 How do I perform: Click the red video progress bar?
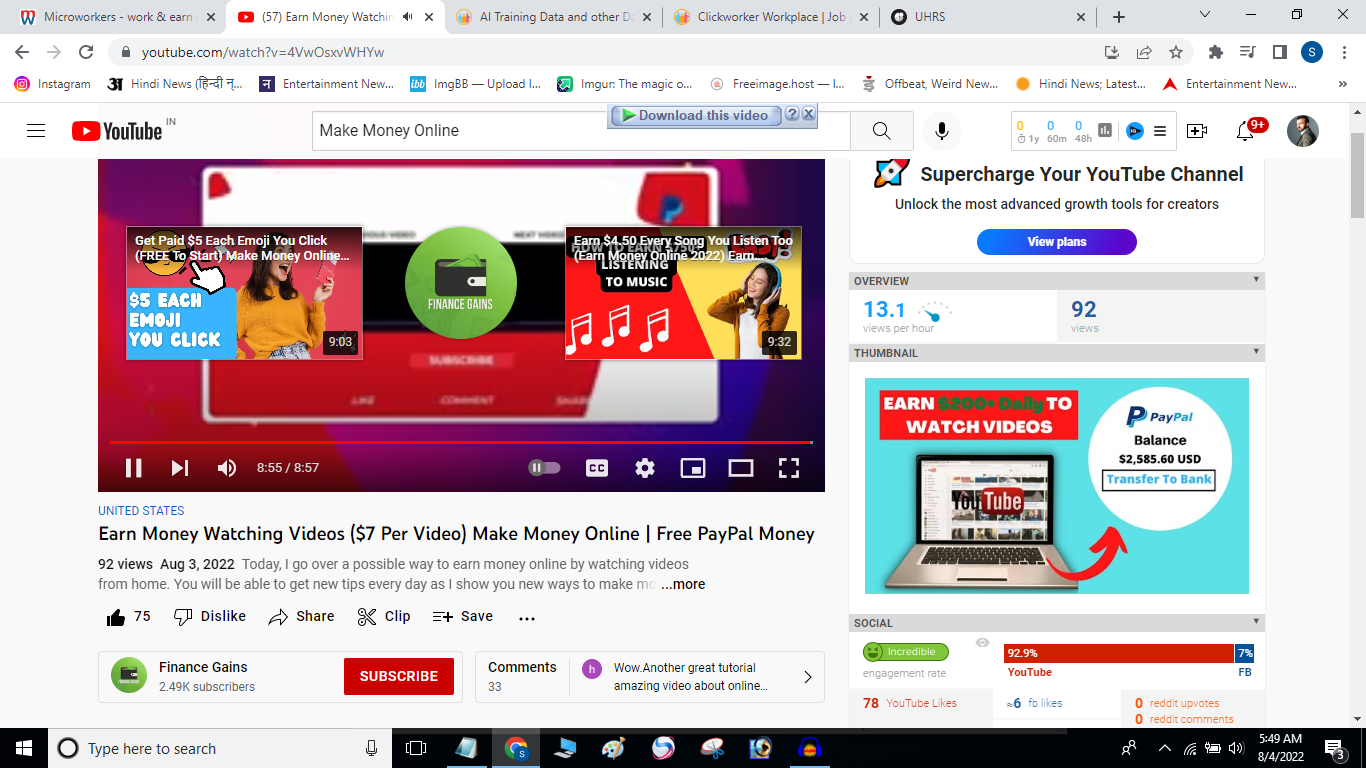[461, 442]
